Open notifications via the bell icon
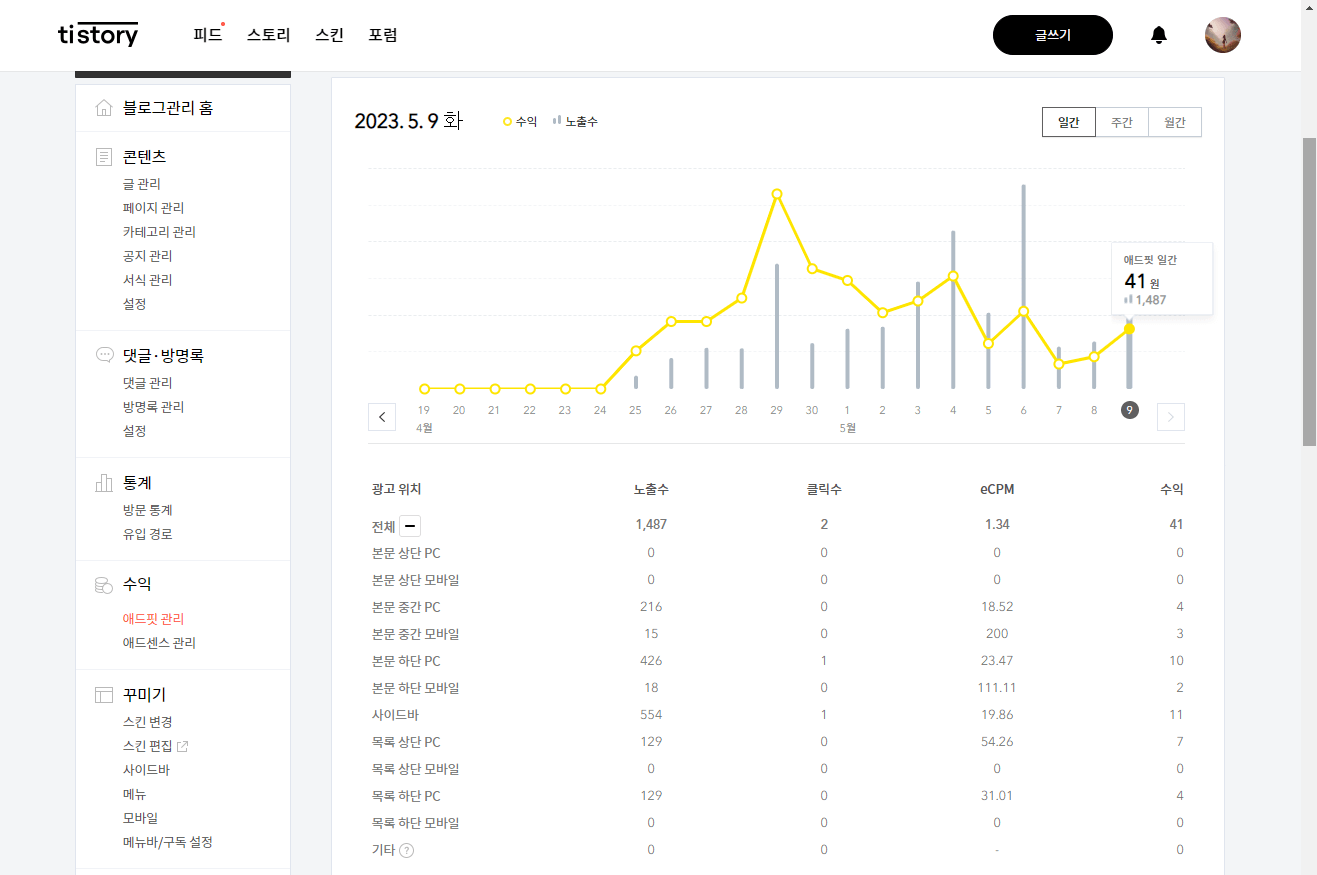 pos(1158,34)
